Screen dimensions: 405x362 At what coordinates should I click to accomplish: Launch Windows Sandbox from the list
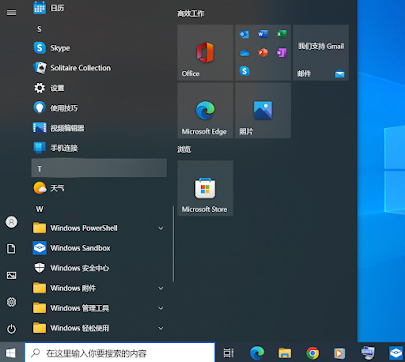99,248
